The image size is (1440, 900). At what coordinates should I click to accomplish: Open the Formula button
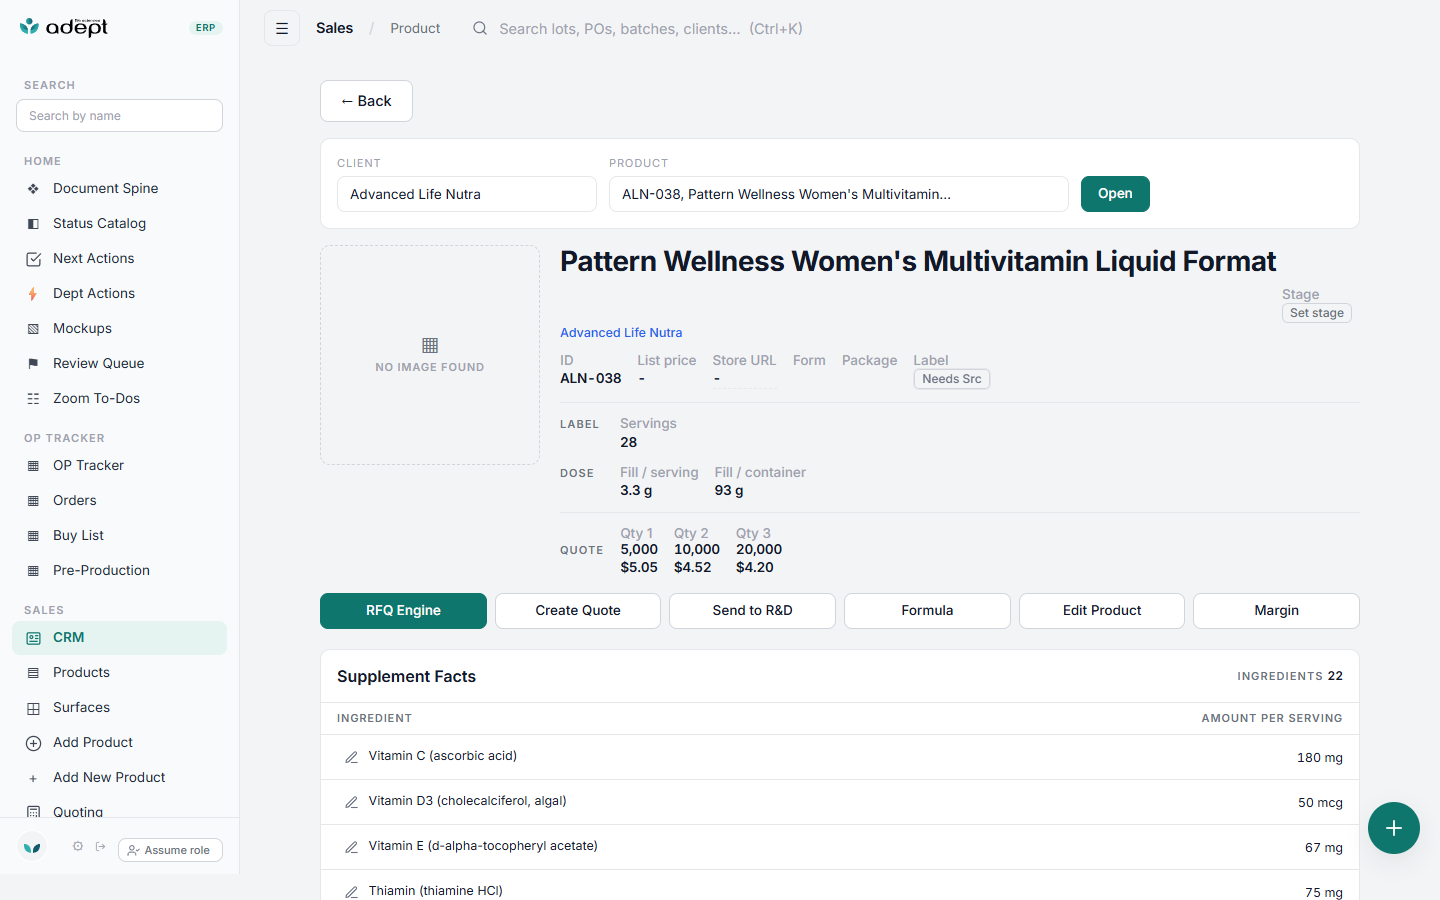(x=927, y=611)
